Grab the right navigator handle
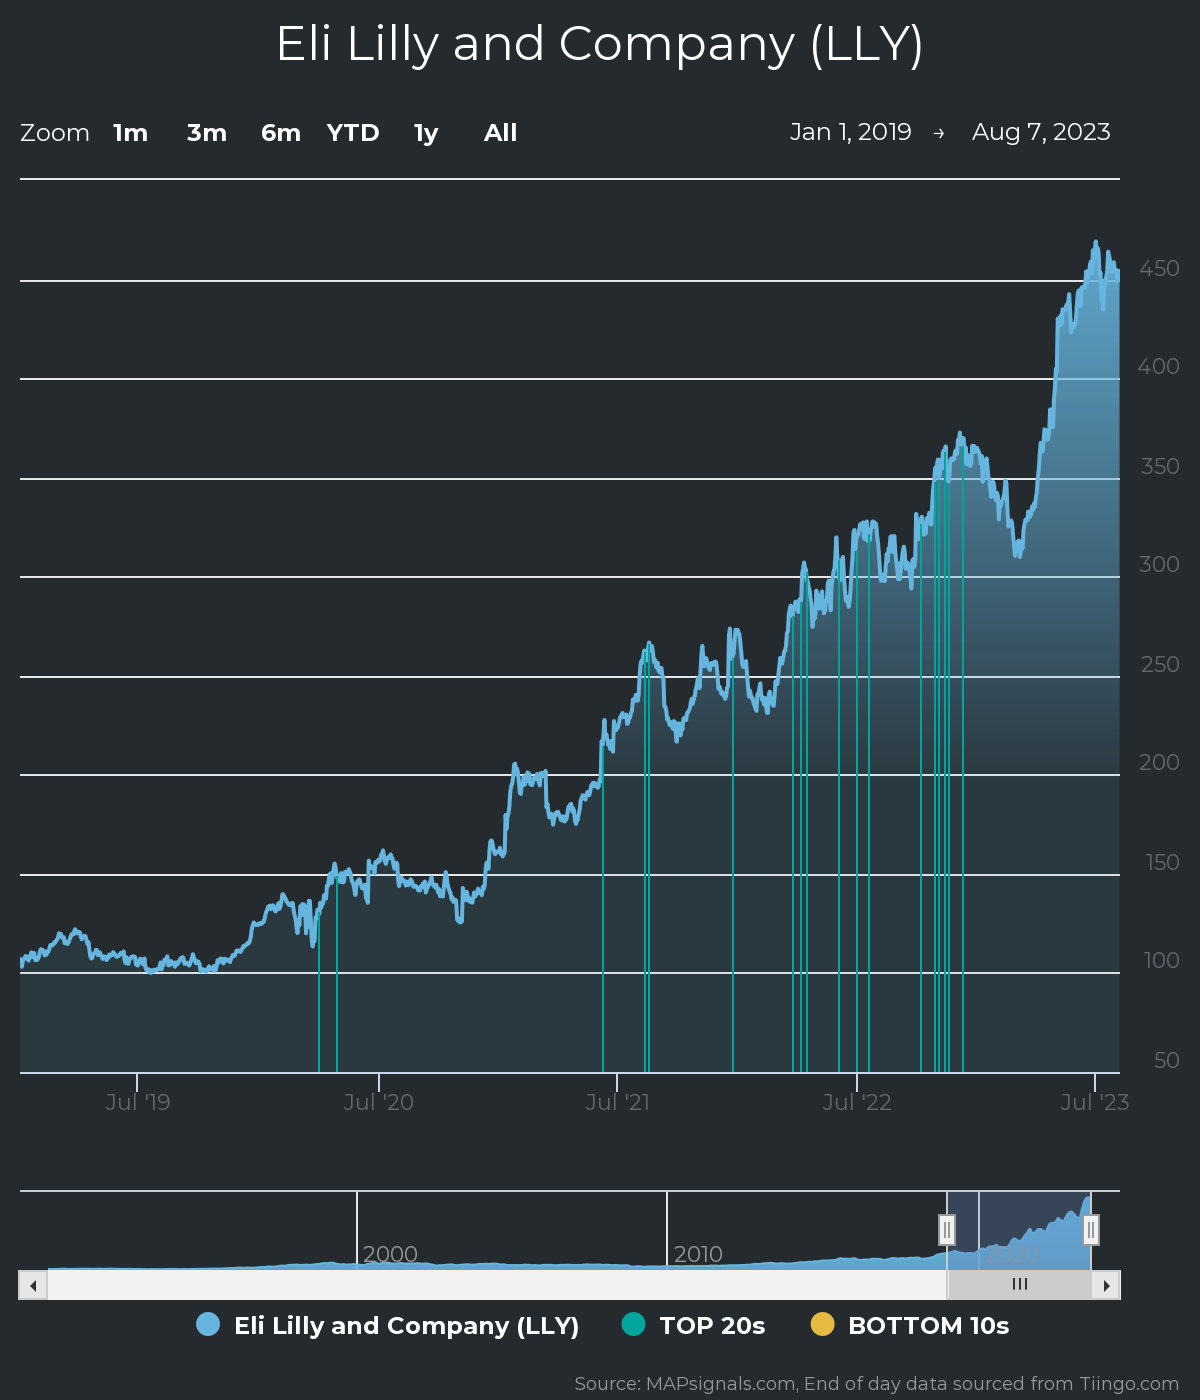1200x1400 pixels. click(x=1090, y=1230)
